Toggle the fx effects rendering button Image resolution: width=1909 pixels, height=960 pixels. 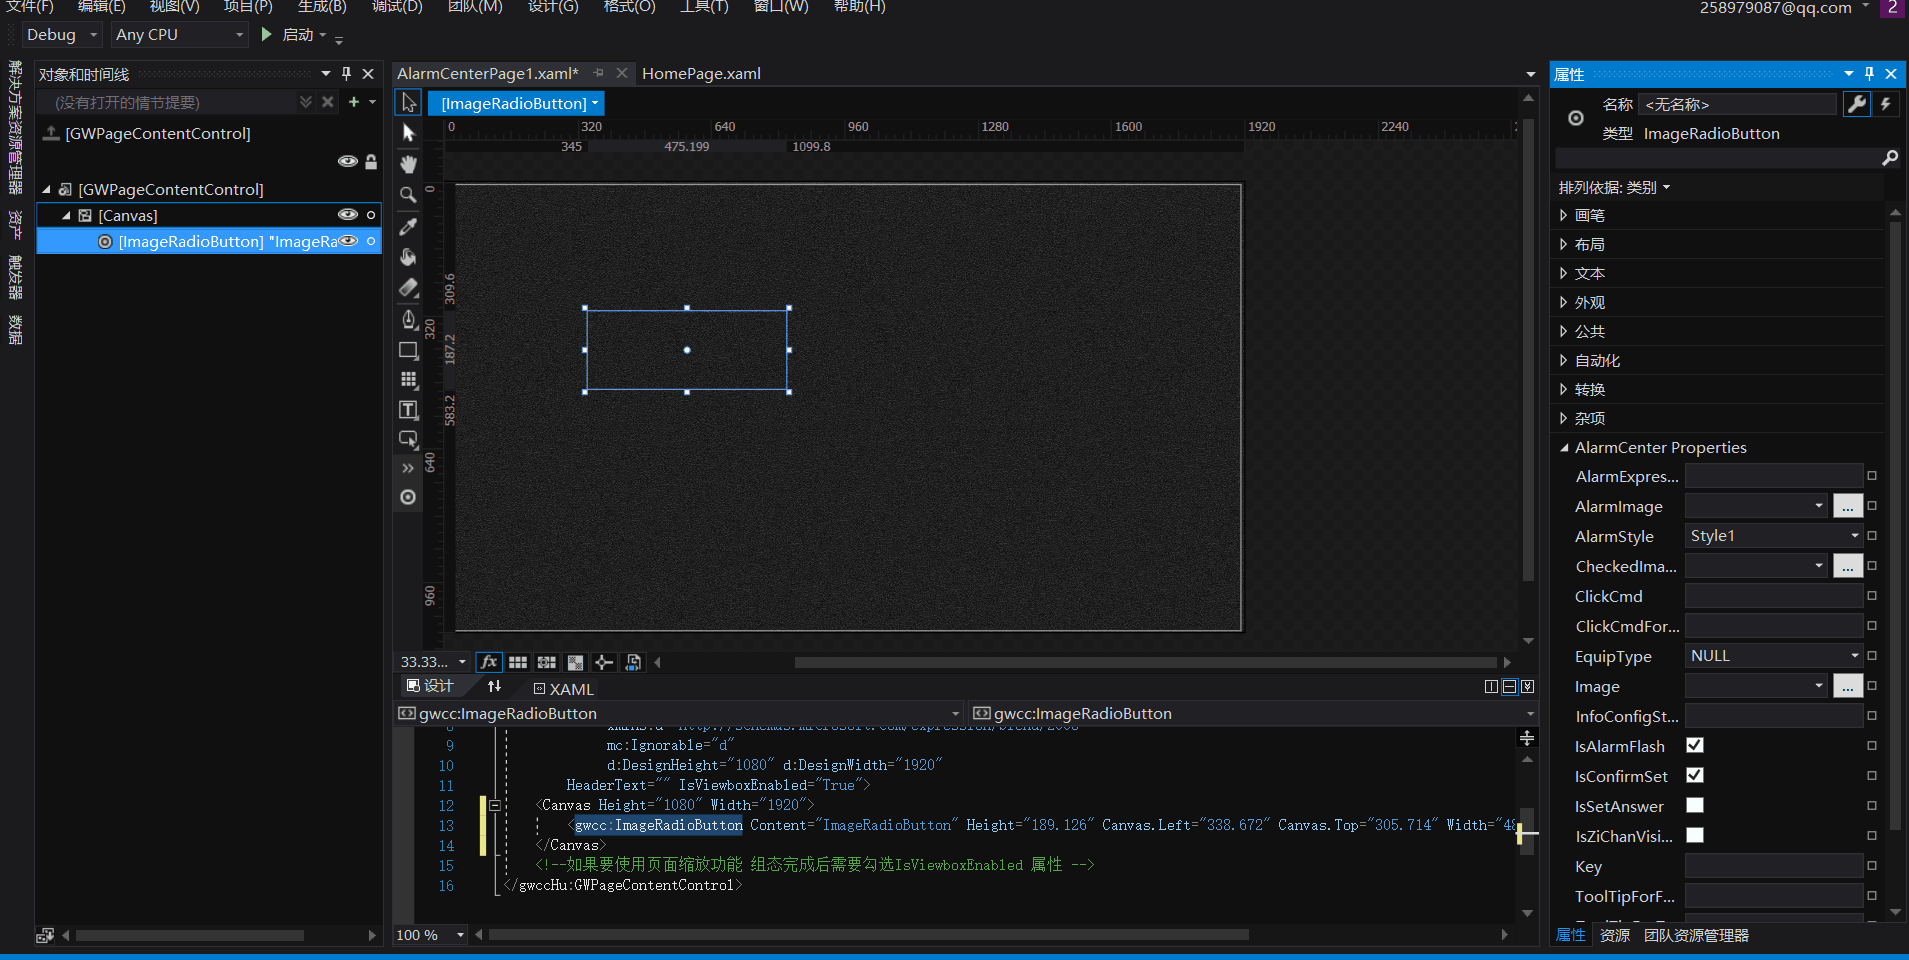(x=488, y=662)
